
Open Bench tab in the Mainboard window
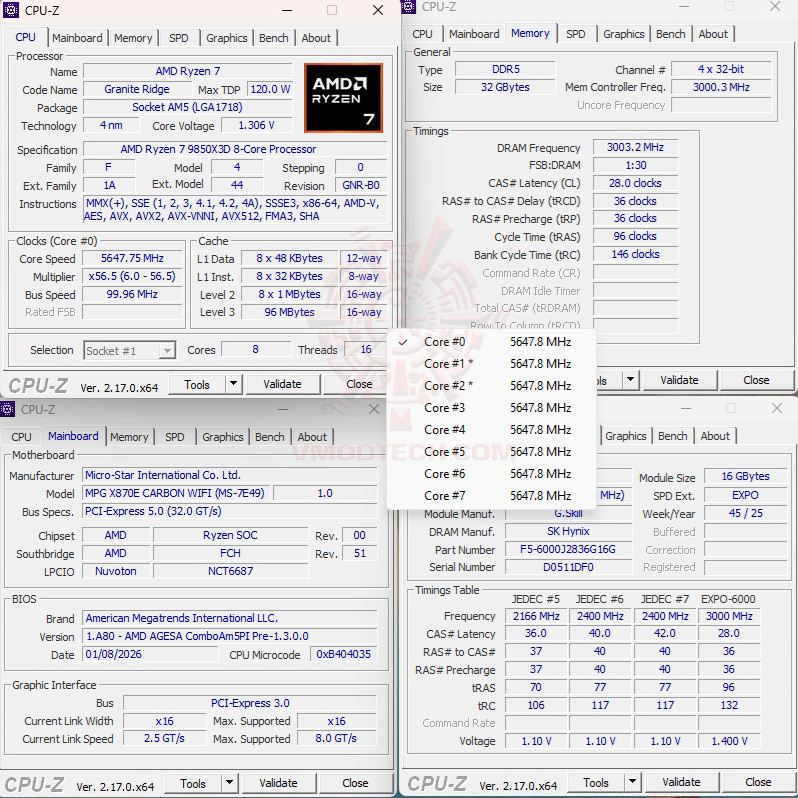(x=270, y=437)
